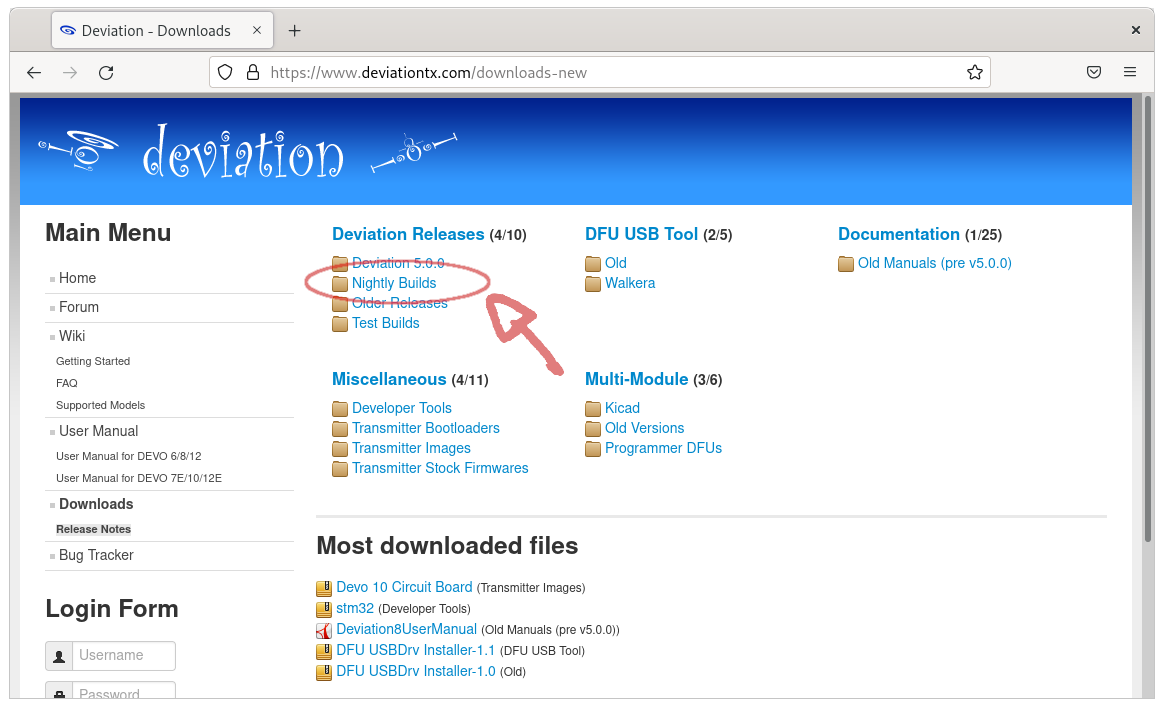View site security padlock information
The width and height of the screenshot is (1164, 708).
click(x=252, y=72)
